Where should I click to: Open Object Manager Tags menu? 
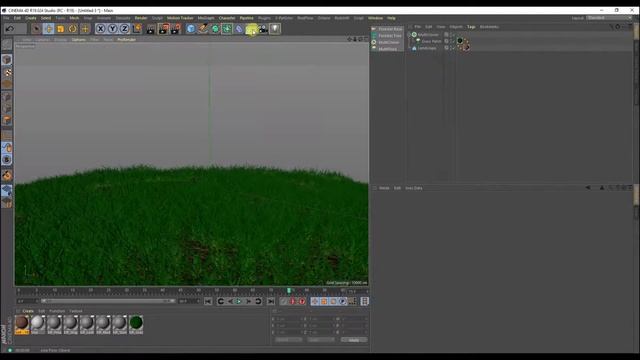(471, 27)
